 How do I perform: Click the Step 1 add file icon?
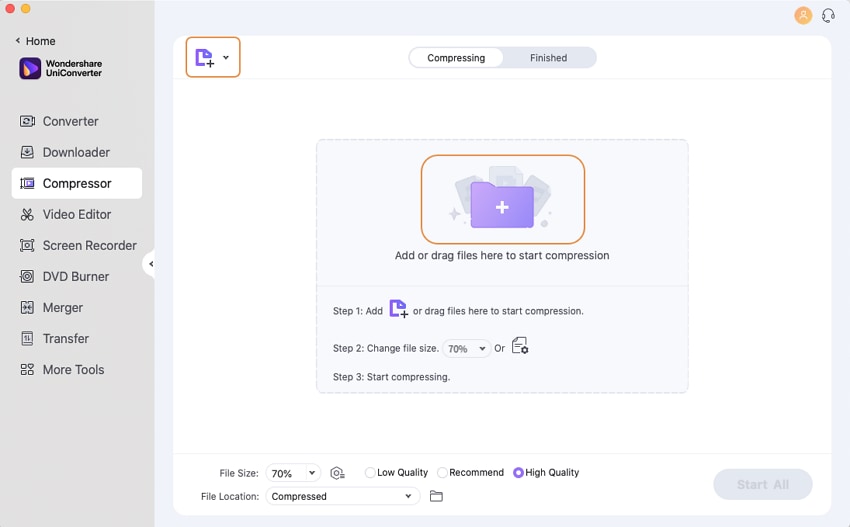pyautogui.click(x=398, y=309)
